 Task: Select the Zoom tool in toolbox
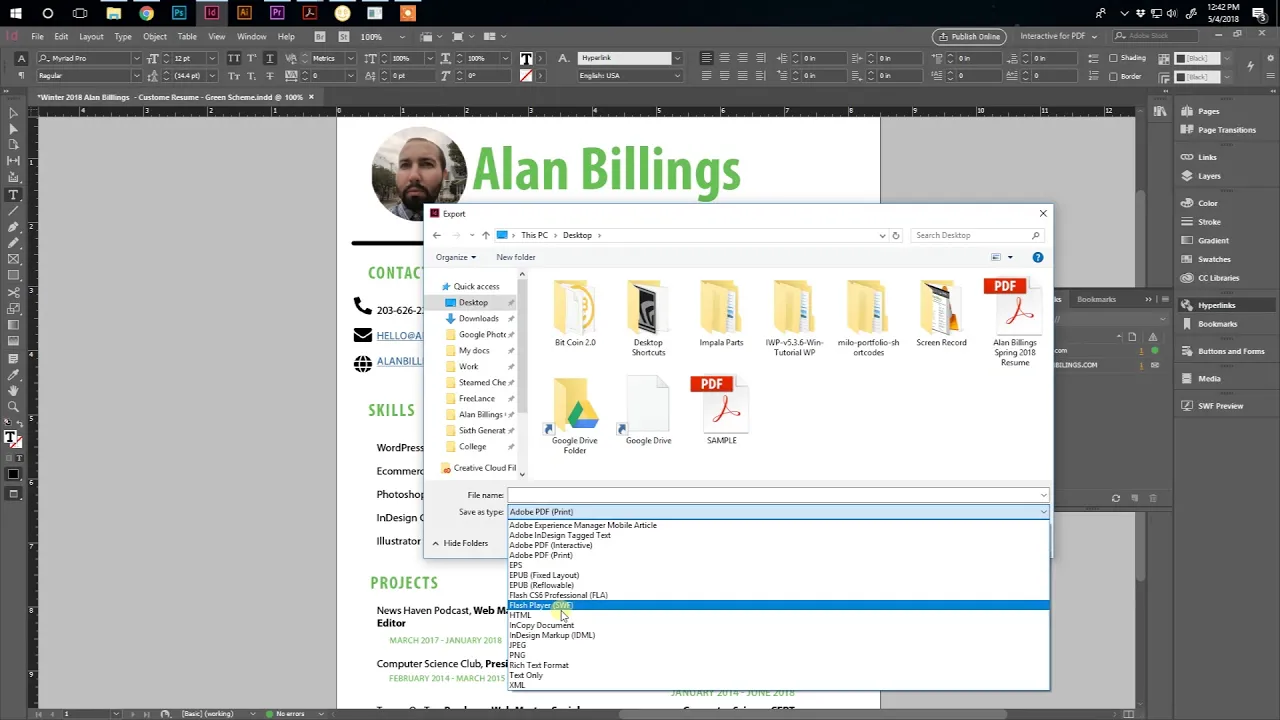point(13,407)
